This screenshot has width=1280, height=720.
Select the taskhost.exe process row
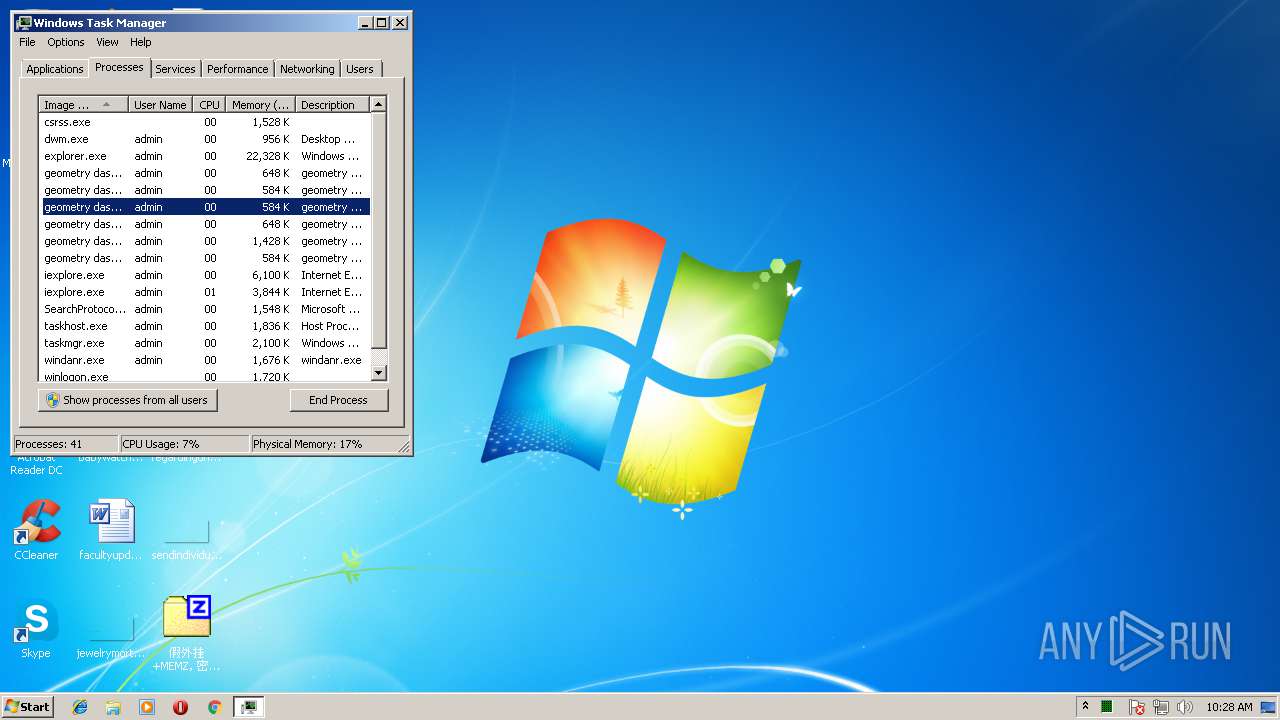click(205, 326)
